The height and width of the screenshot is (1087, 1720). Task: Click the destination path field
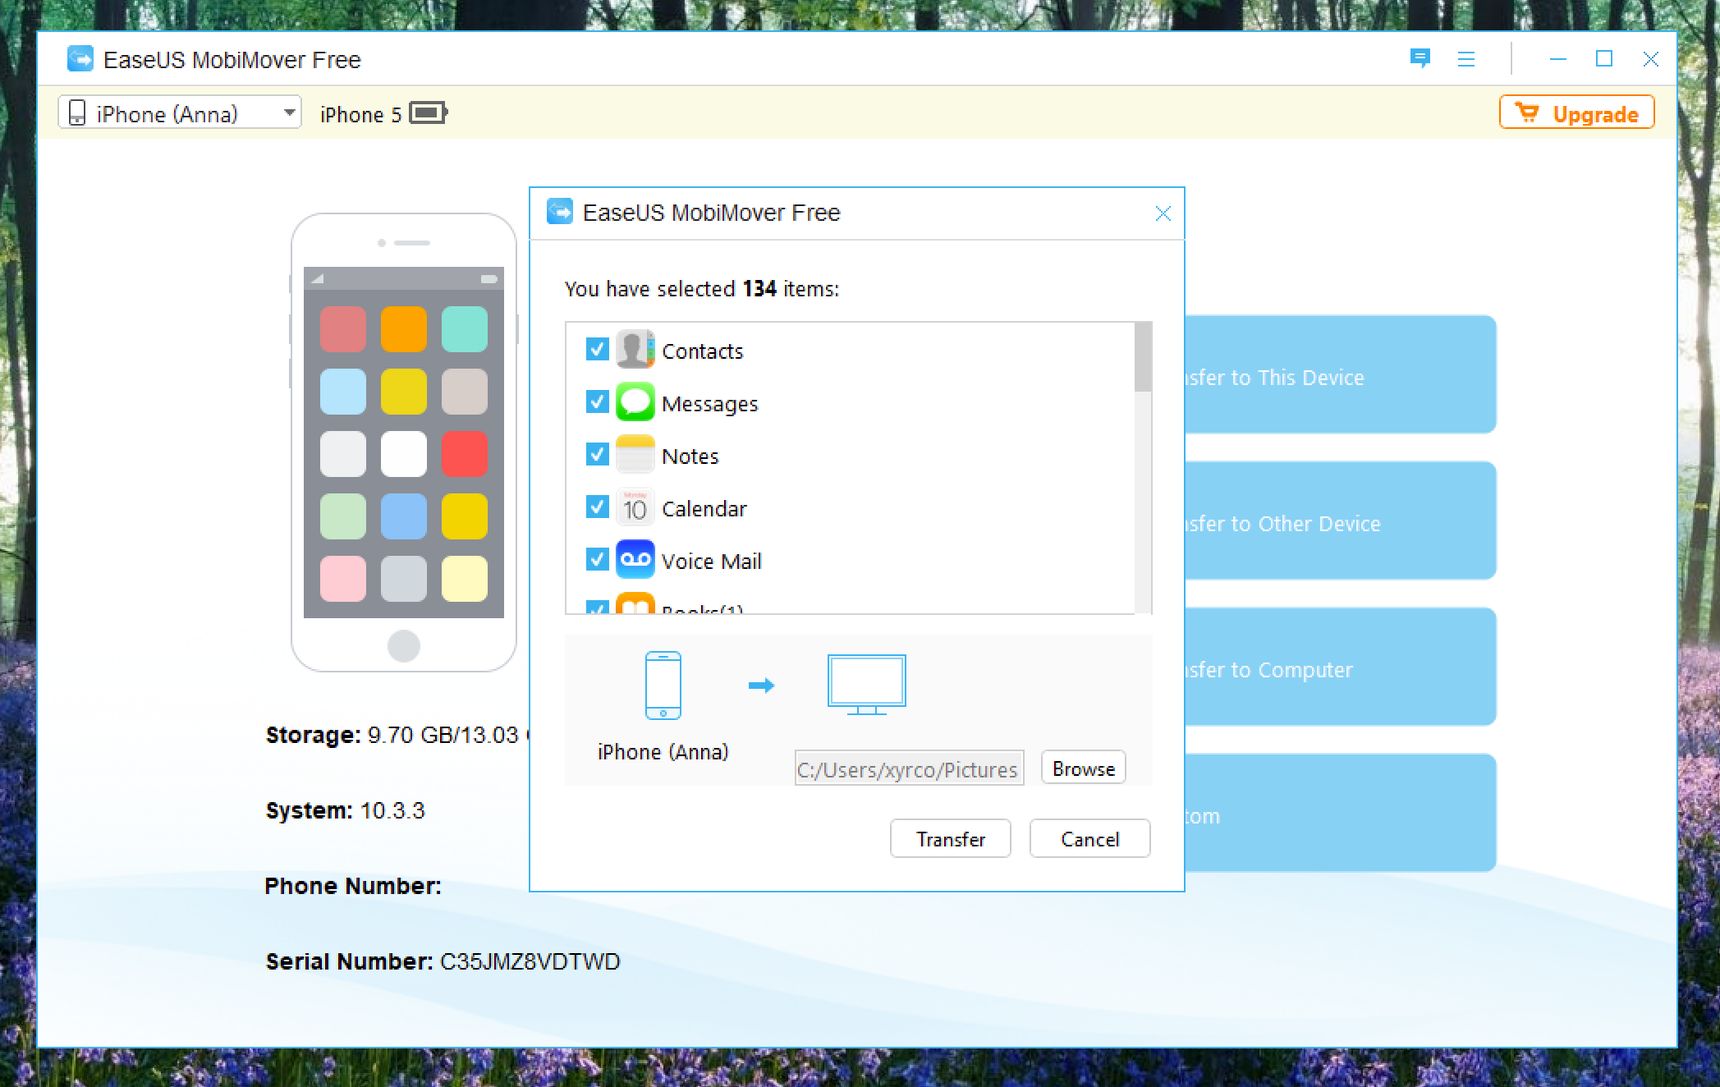click(909, 768)
